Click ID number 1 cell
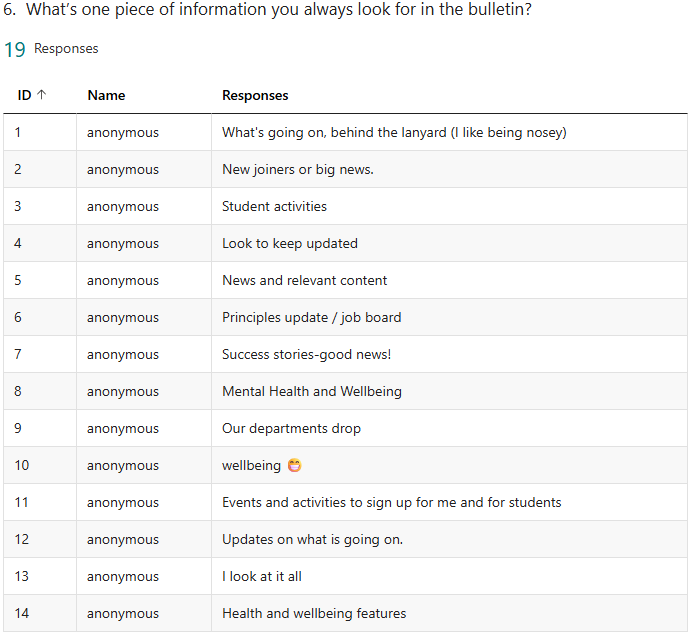The width and height of the screenshot is (693, 632). click(x=18, y=133)
